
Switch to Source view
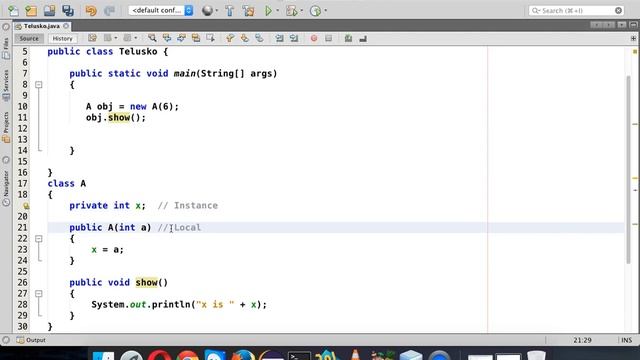[29, 38]
